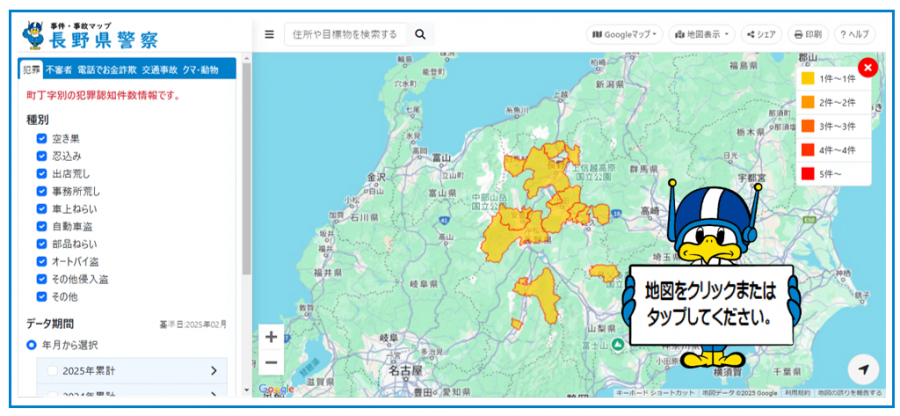Image resolution: width=900 pixels, height=416 pixels.
Task: Click the 基準日:2025年02月 text
Action: pyautogui.click(x=193, y=325)
